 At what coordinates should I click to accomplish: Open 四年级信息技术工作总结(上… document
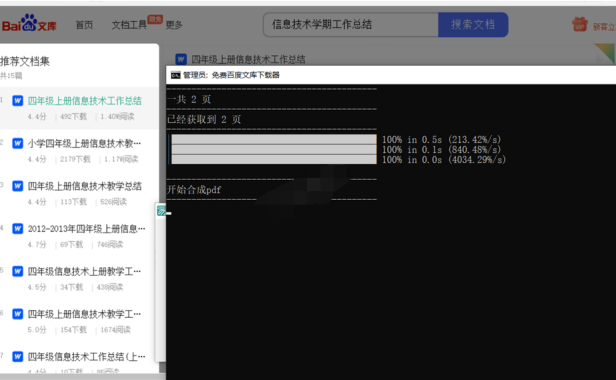86,357
